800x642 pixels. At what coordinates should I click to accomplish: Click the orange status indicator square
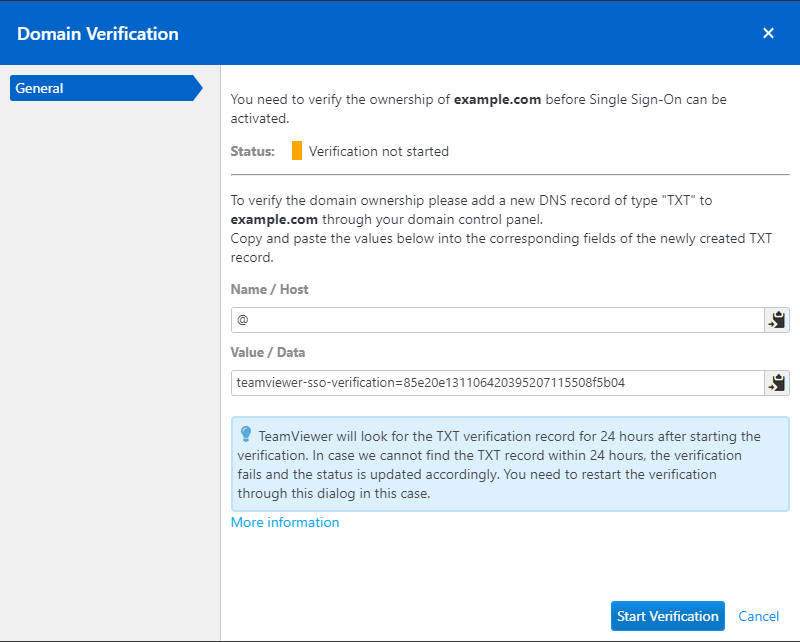coord(297,151)
